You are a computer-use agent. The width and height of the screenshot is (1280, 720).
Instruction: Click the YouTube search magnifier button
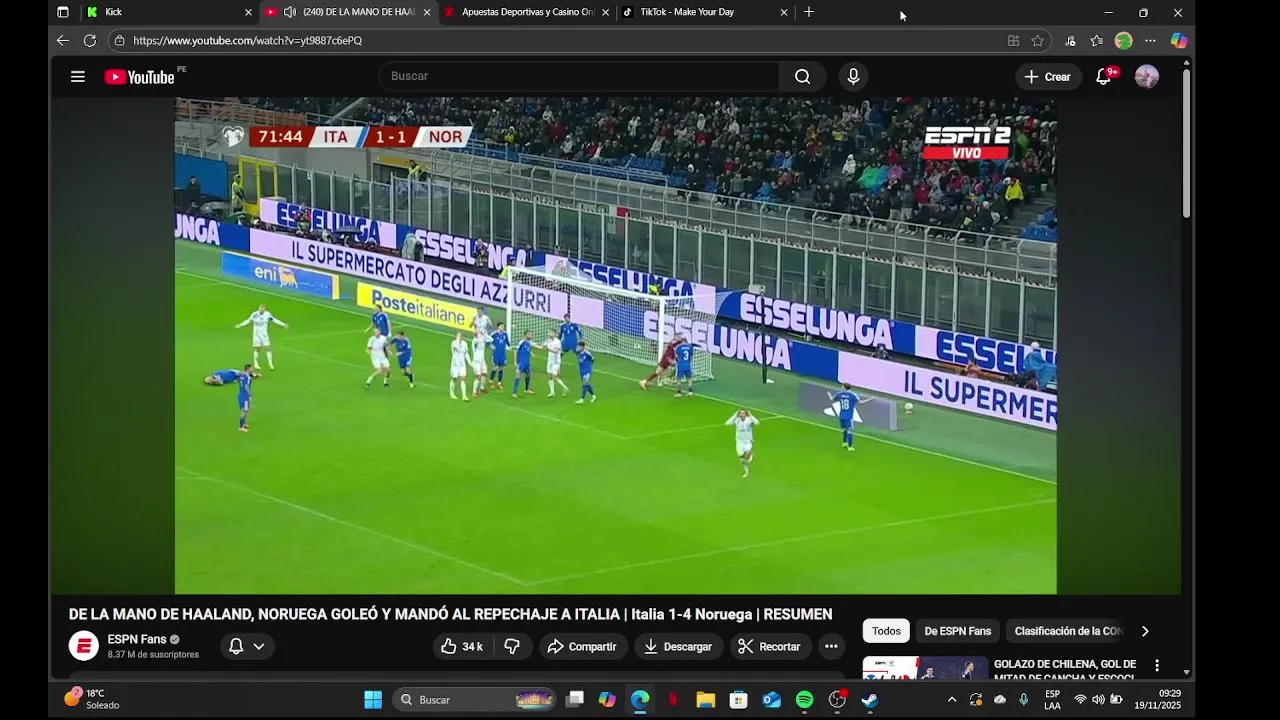click(802, 77)
